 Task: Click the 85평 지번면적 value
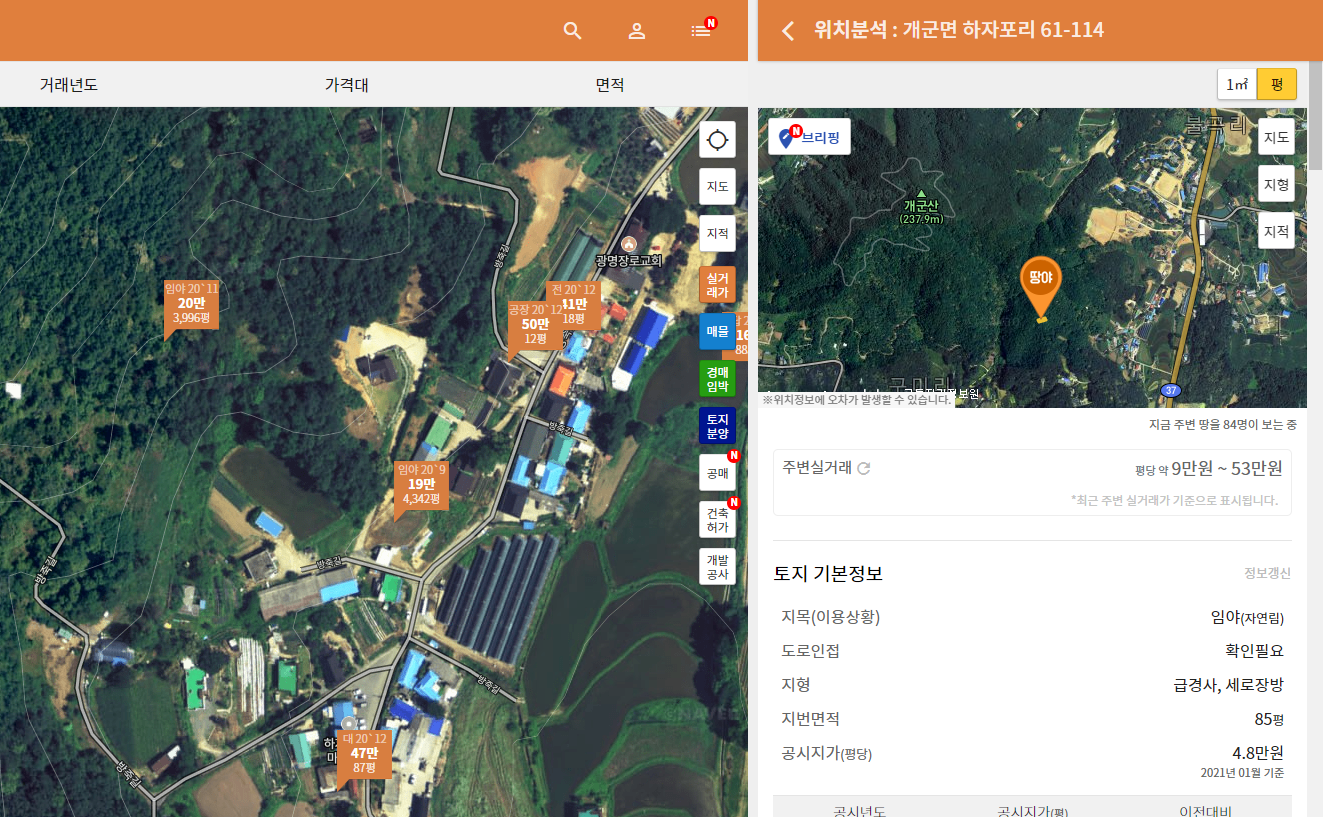click(1269, 719)
